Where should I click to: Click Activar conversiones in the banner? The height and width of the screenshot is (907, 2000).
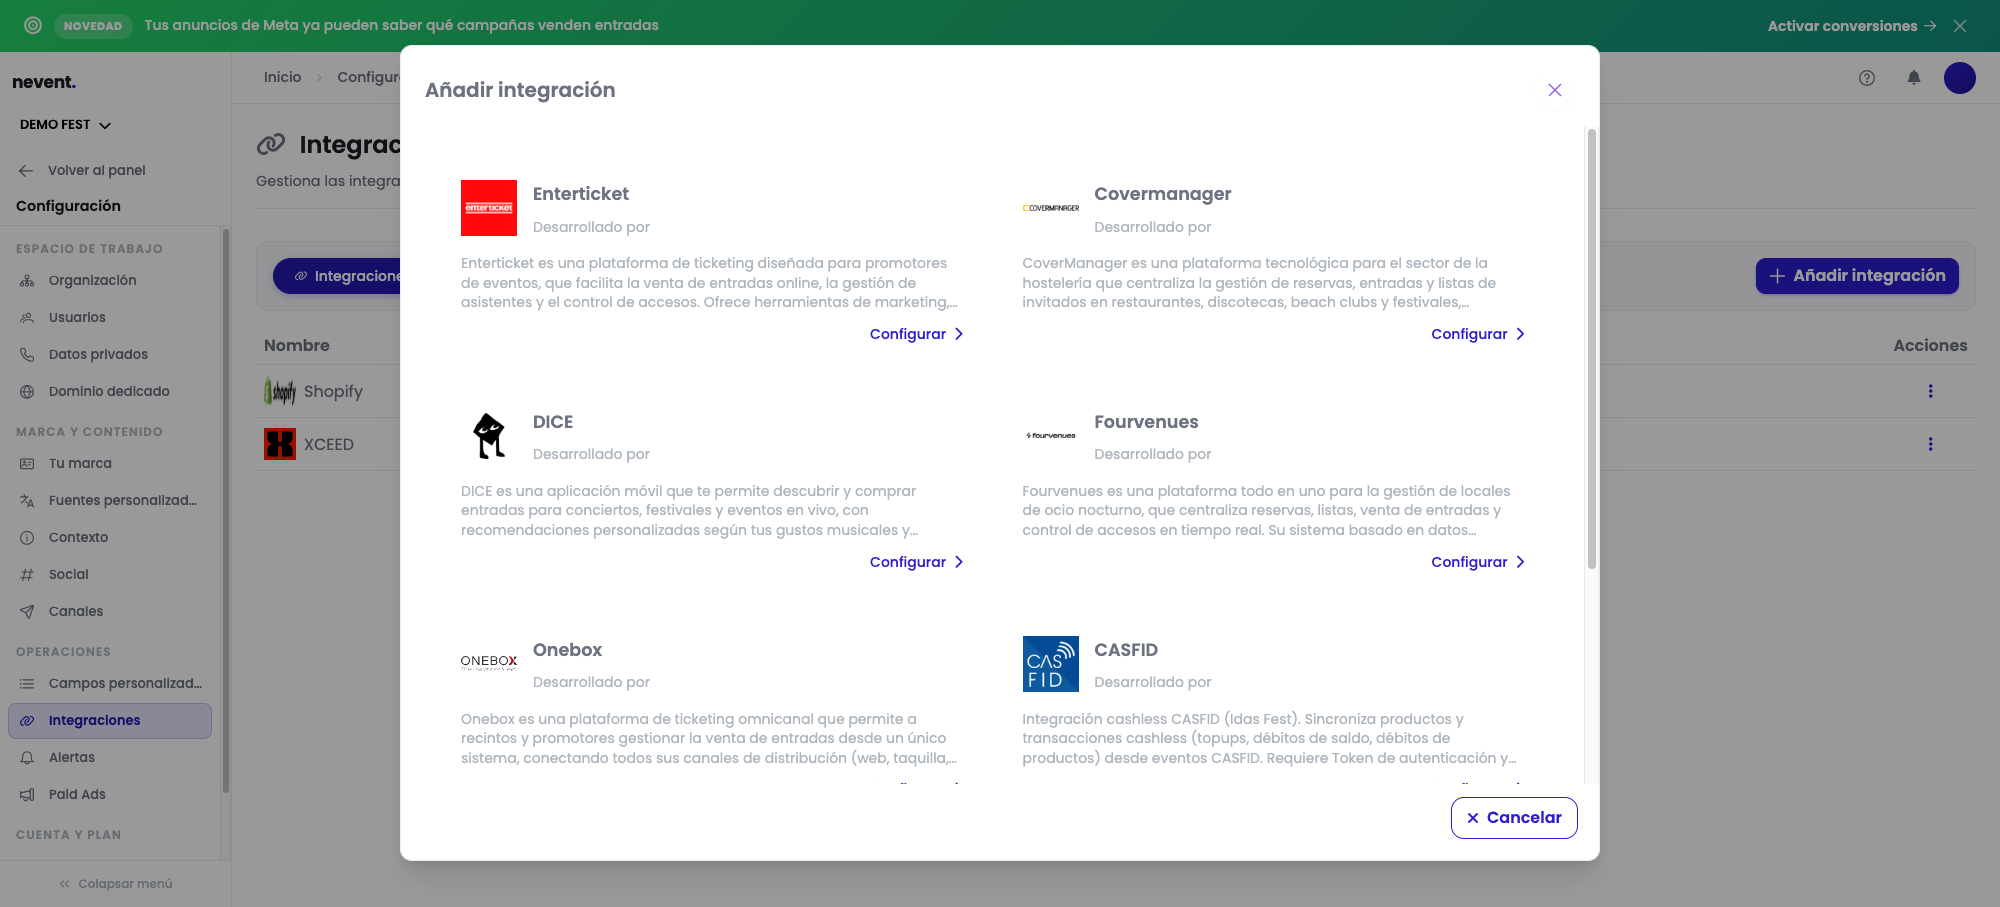(x=1851, y=26)
